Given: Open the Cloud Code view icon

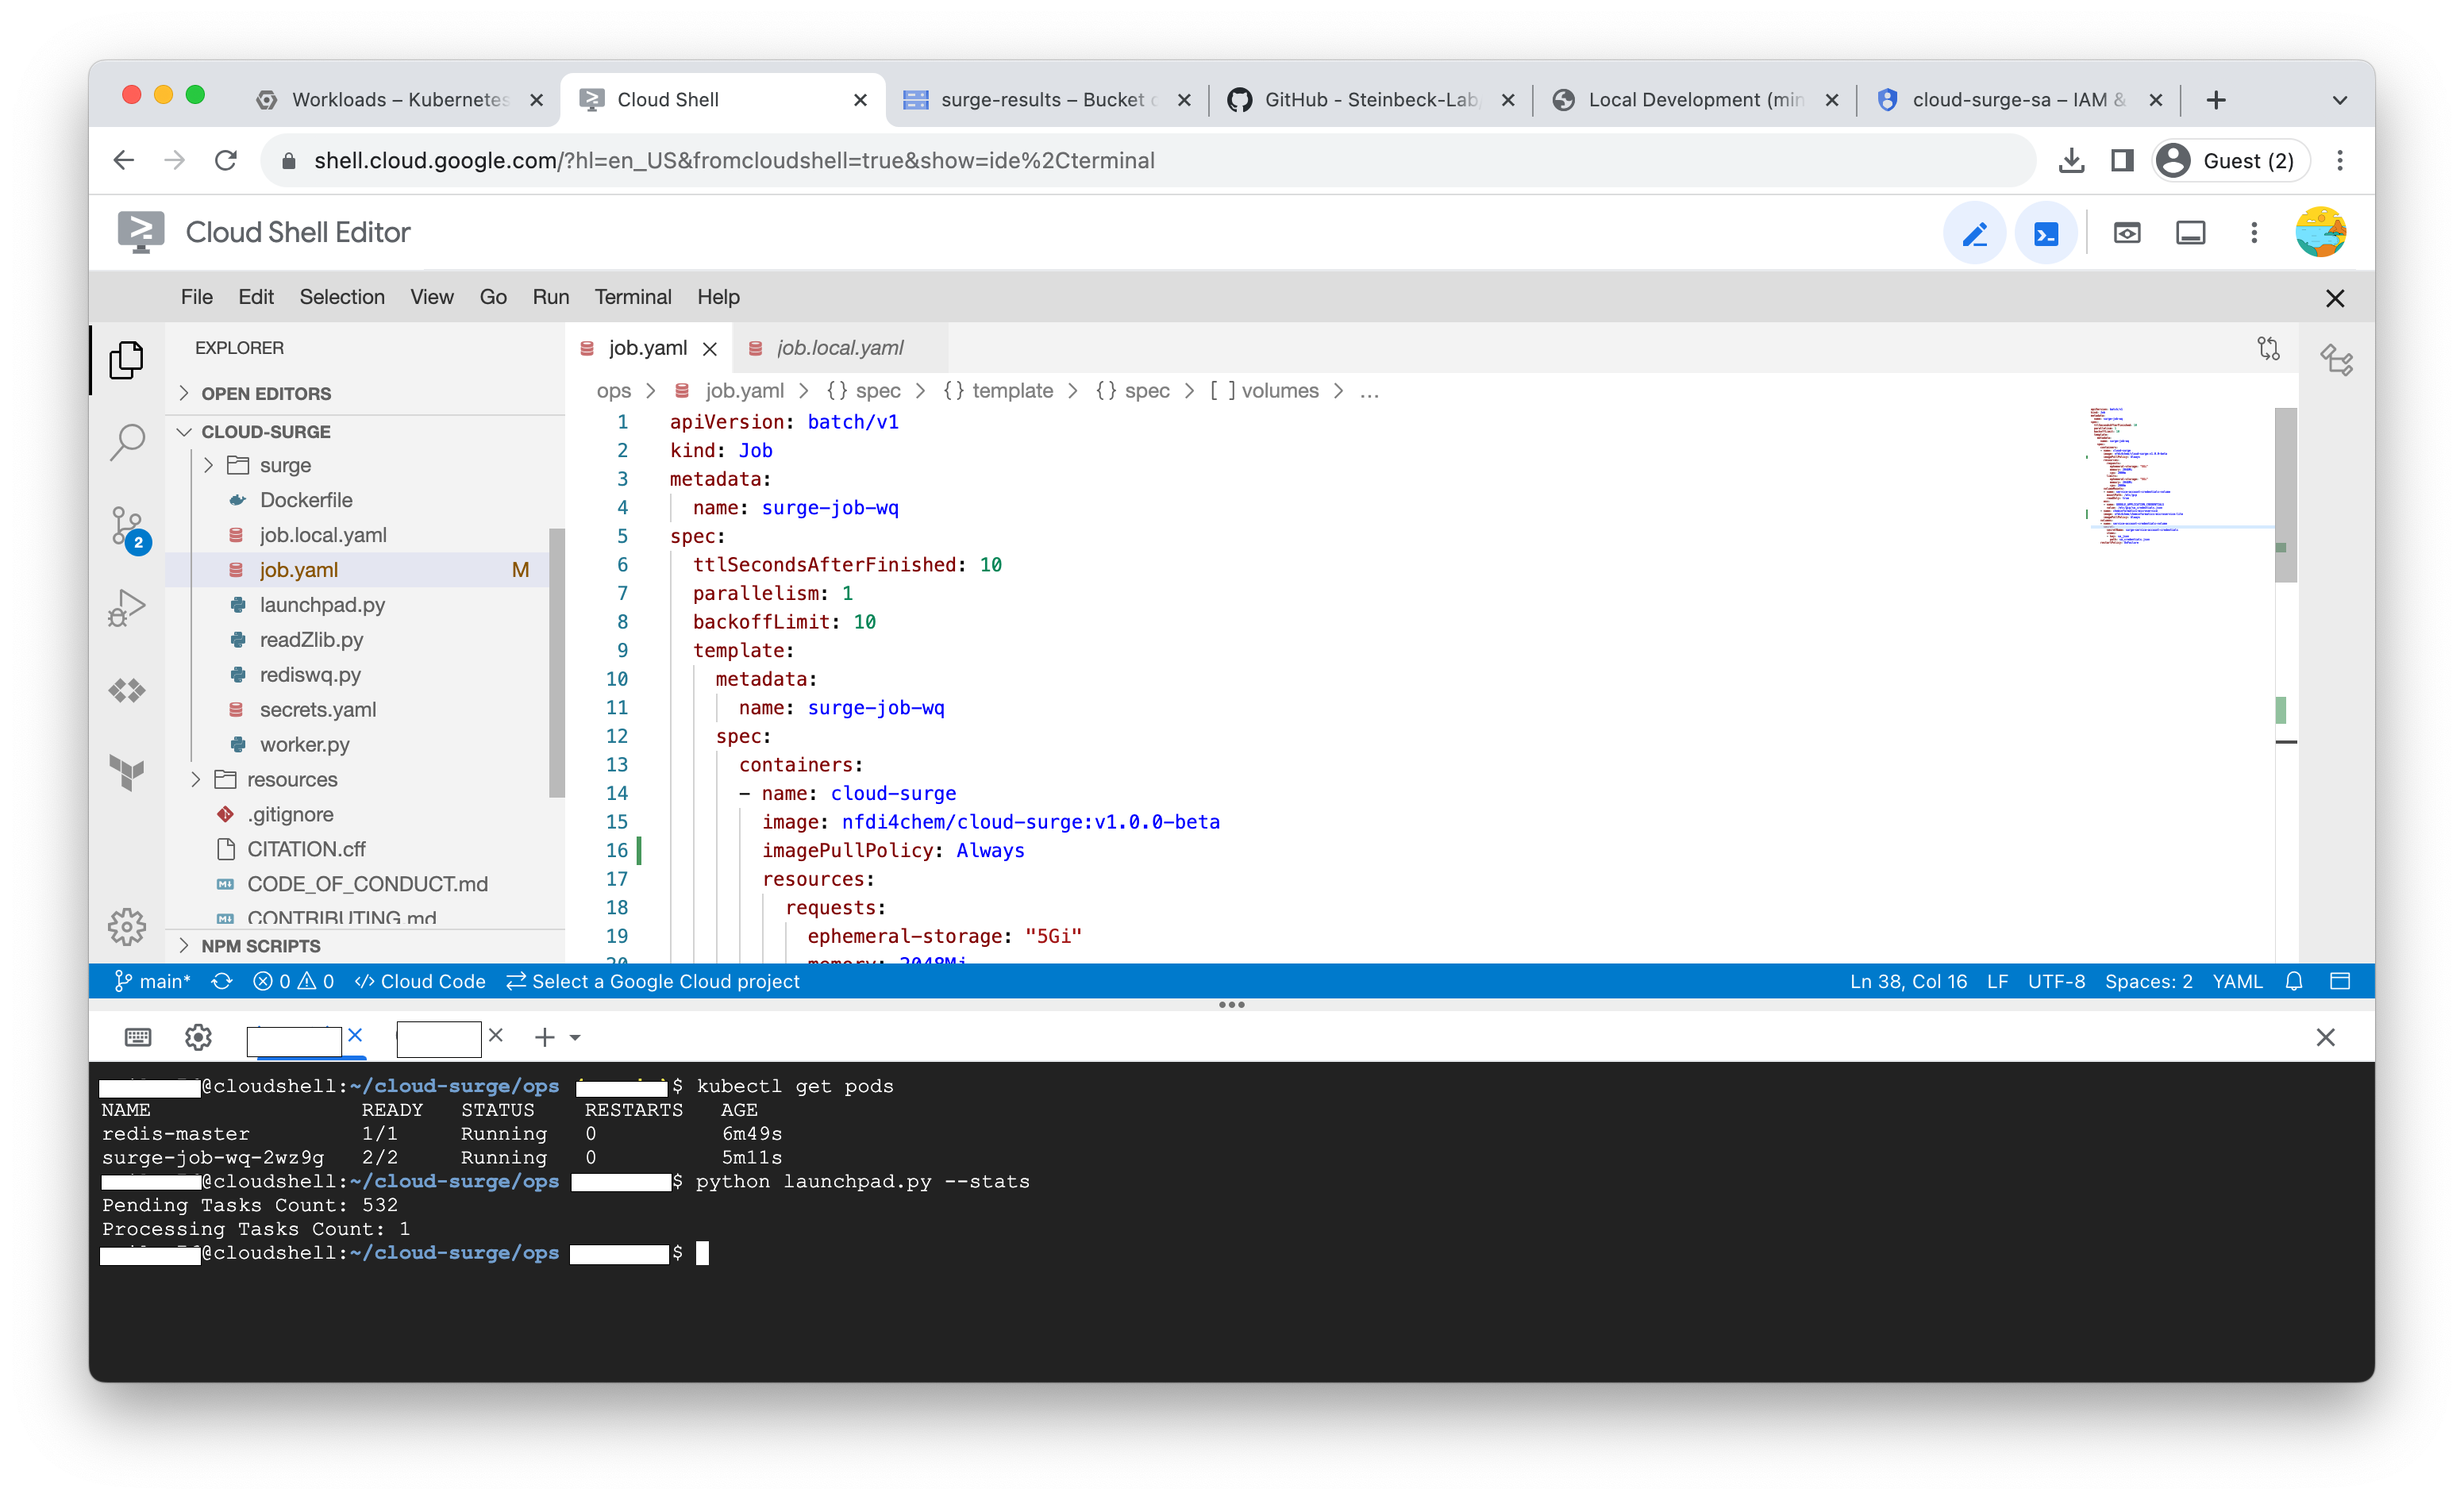Looking at the screenshot, I should [126, 690].
